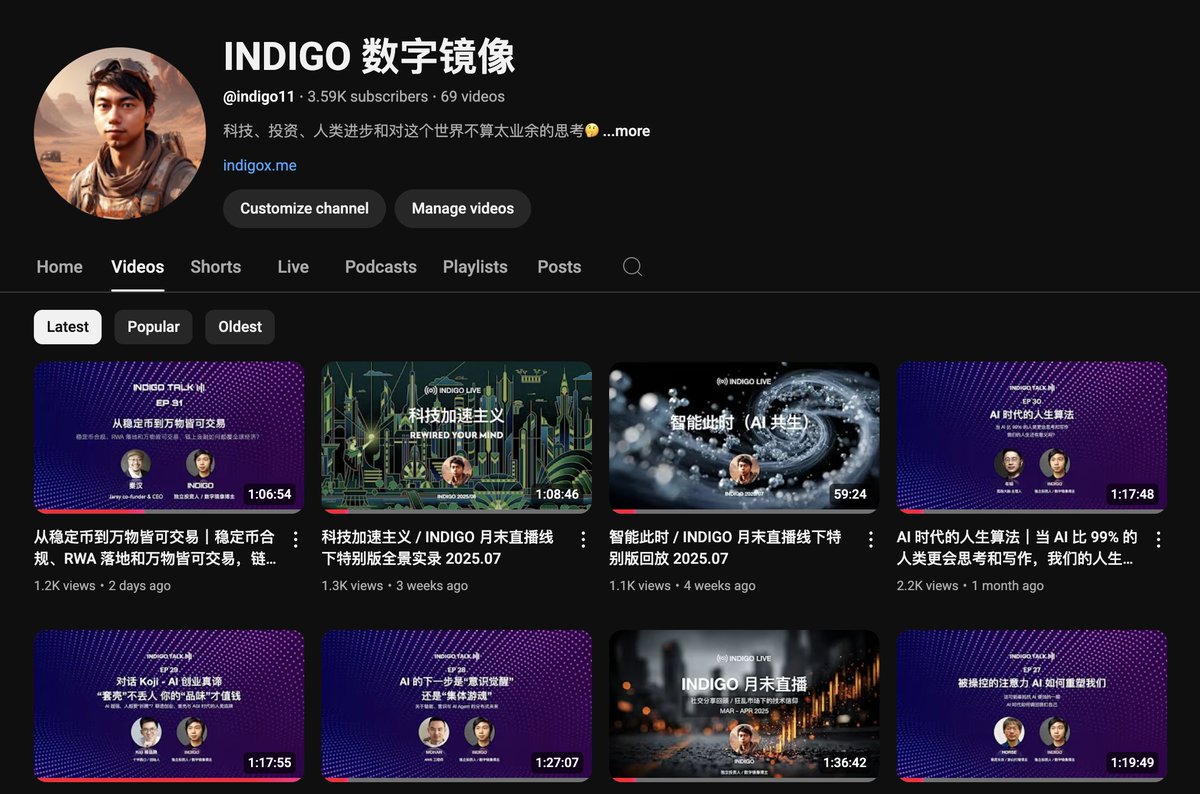Open options menu for 智能此时 video
1200x794 pixels.
[x=871, y=540]
